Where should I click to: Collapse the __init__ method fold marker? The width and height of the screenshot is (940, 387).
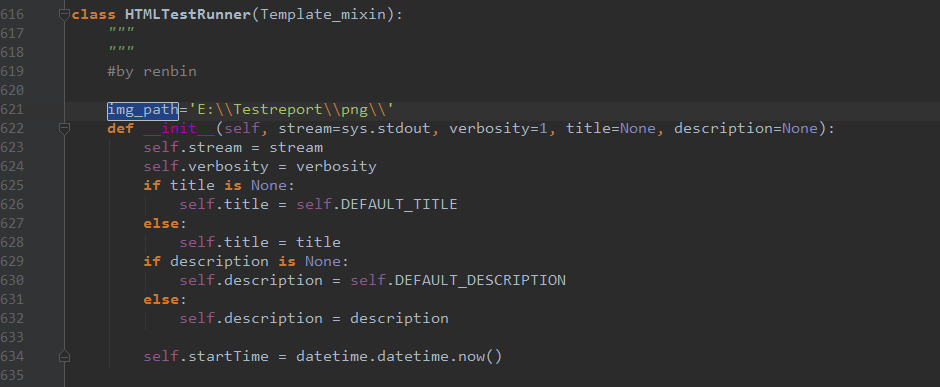pyautogui.click(x=64, y=128)
